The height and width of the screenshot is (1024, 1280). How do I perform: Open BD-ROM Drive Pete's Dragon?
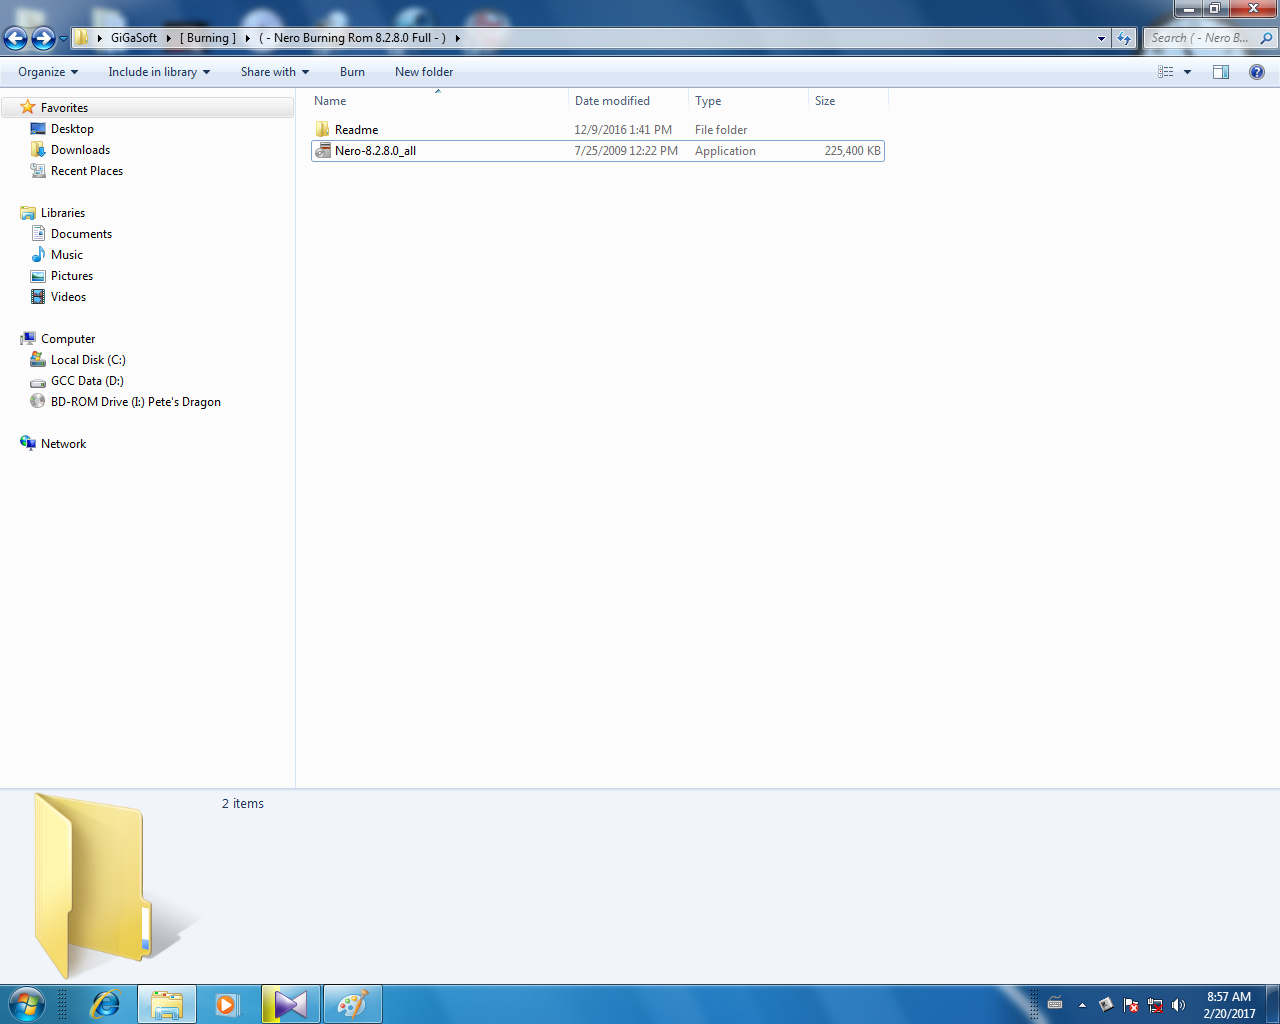tap(135, 402)
